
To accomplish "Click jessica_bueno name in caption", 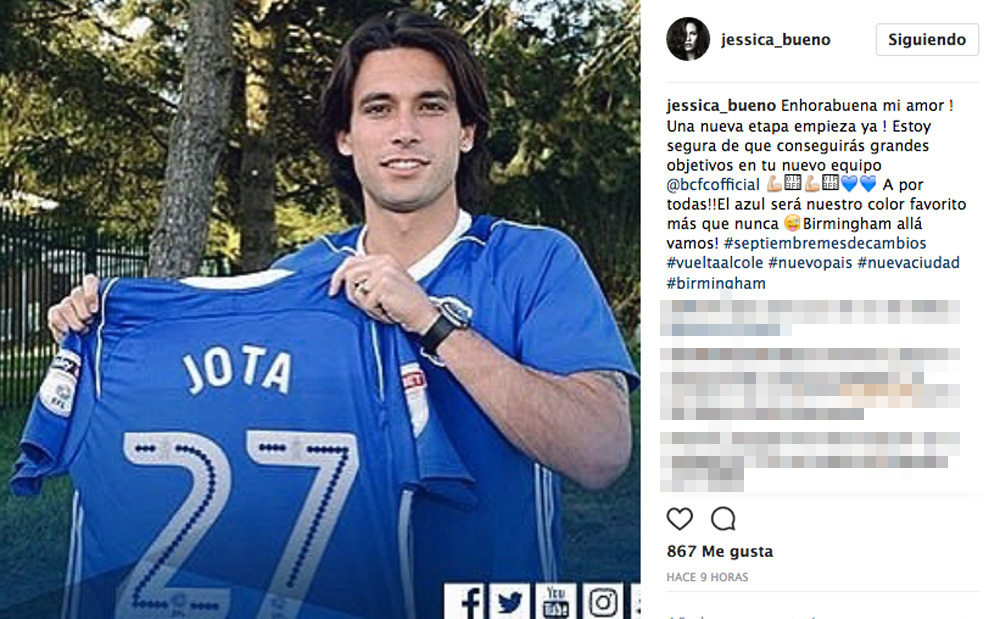I will (721, 106).
